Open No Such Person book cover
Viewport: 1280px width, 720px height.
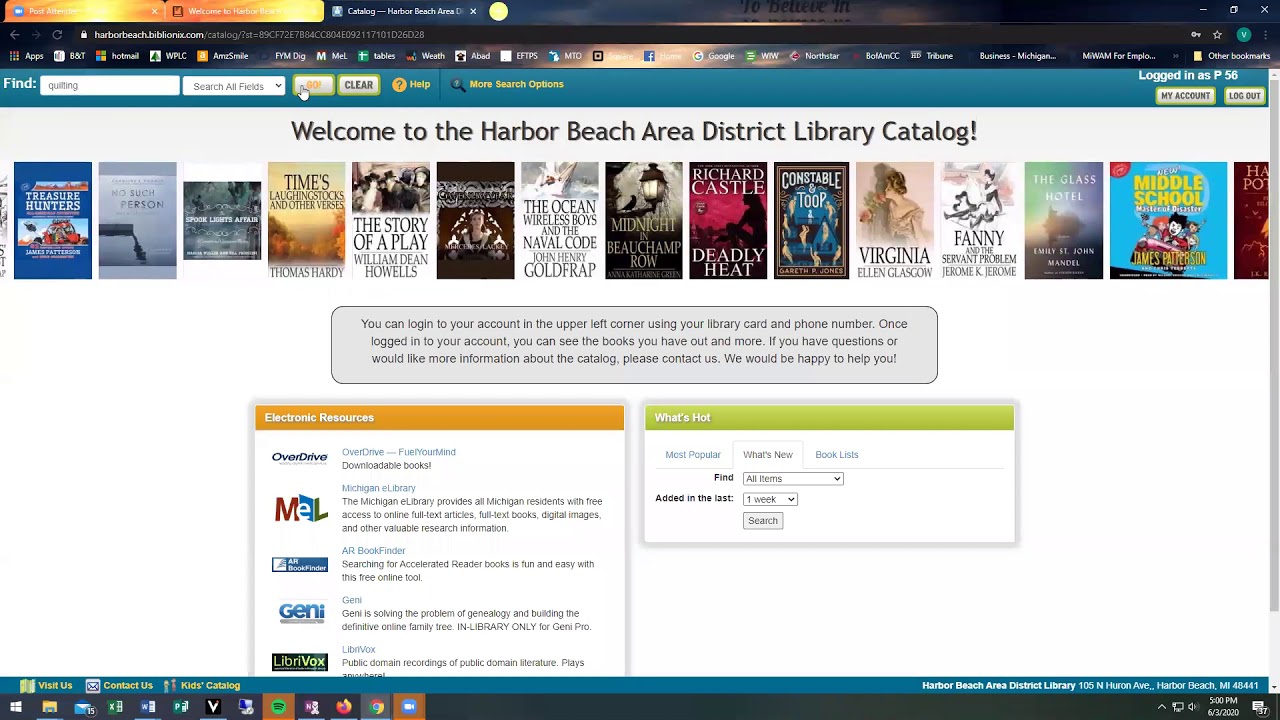coord(137,220)
